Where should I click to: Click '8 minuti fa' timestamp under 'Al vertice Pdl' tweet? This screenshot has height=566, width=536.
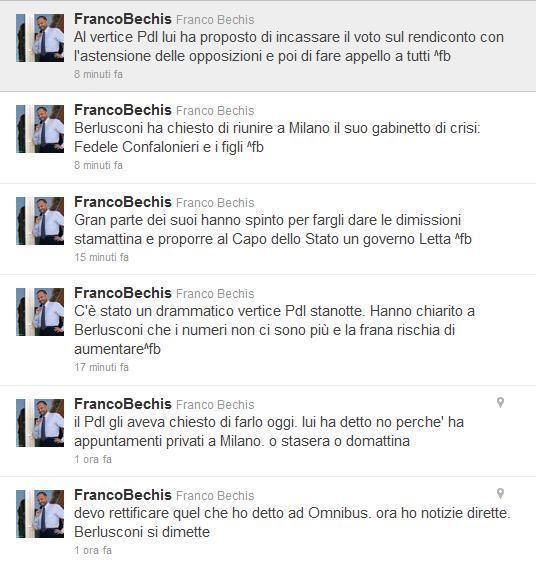tap(99, 74)
